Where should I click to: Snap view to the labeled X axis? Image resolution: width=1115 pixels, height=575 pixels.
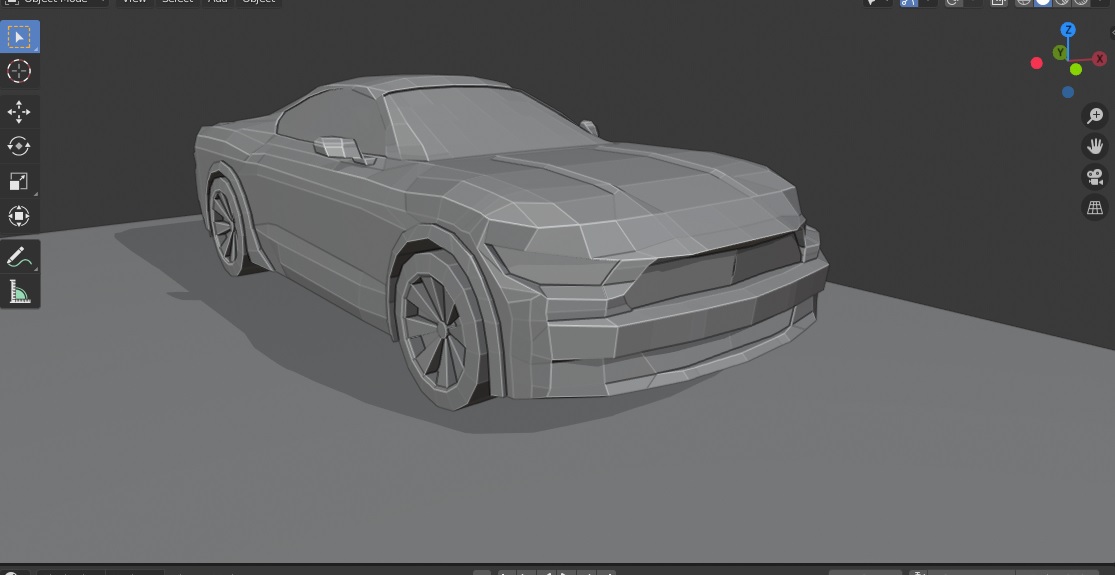1099,59
